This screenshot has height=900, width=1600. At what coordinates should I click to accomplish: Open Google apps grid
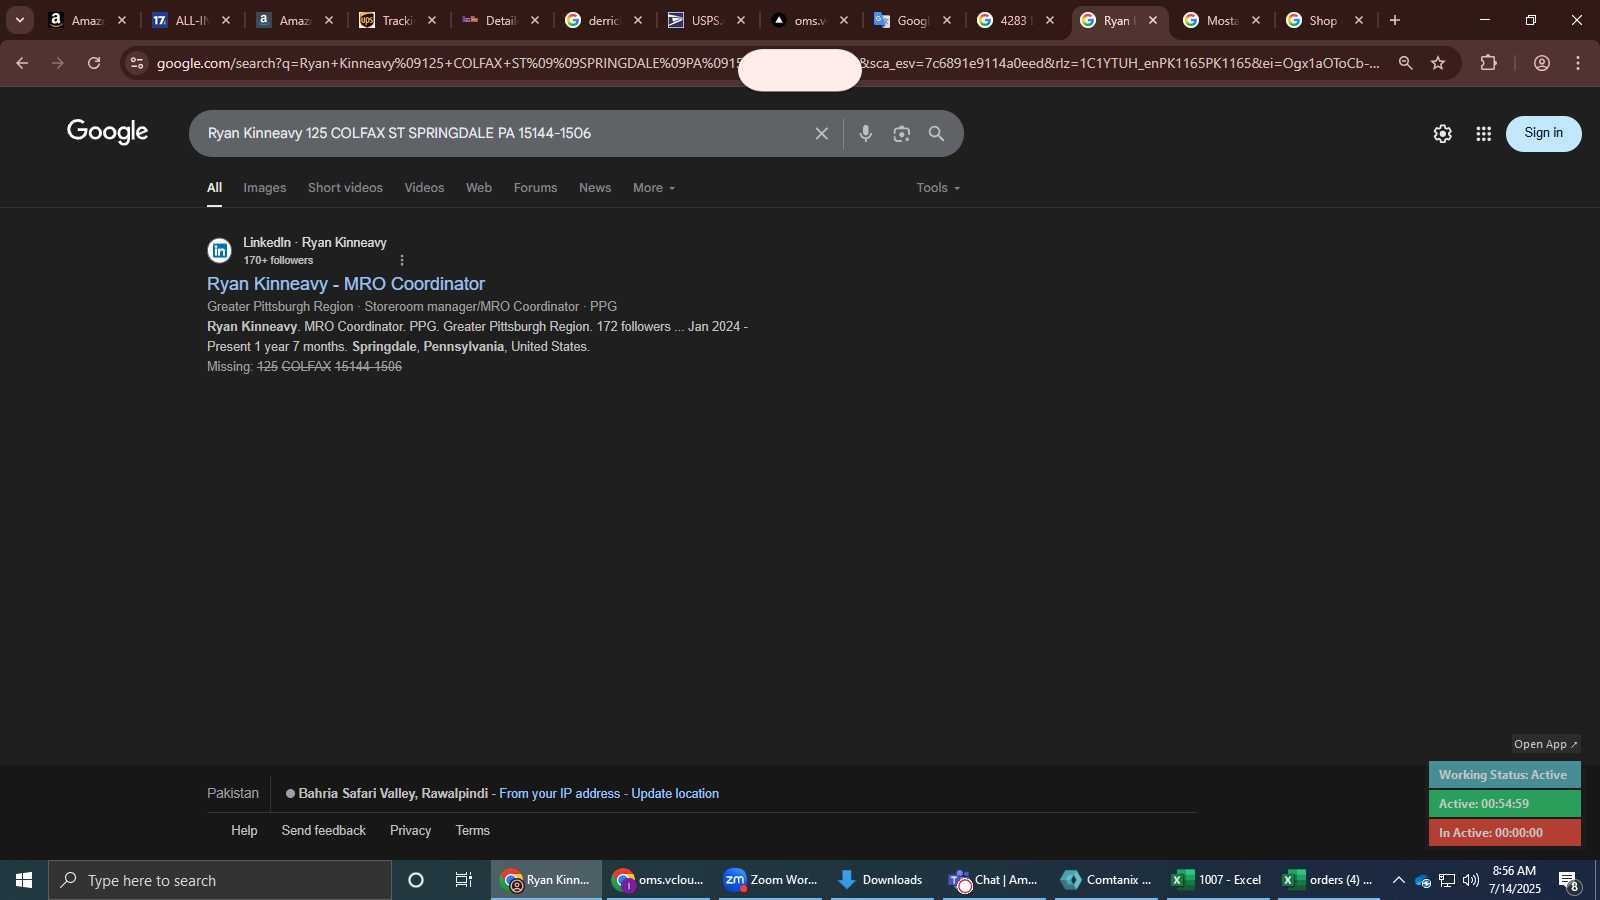pyautogui.click(x=1484, y=134)
